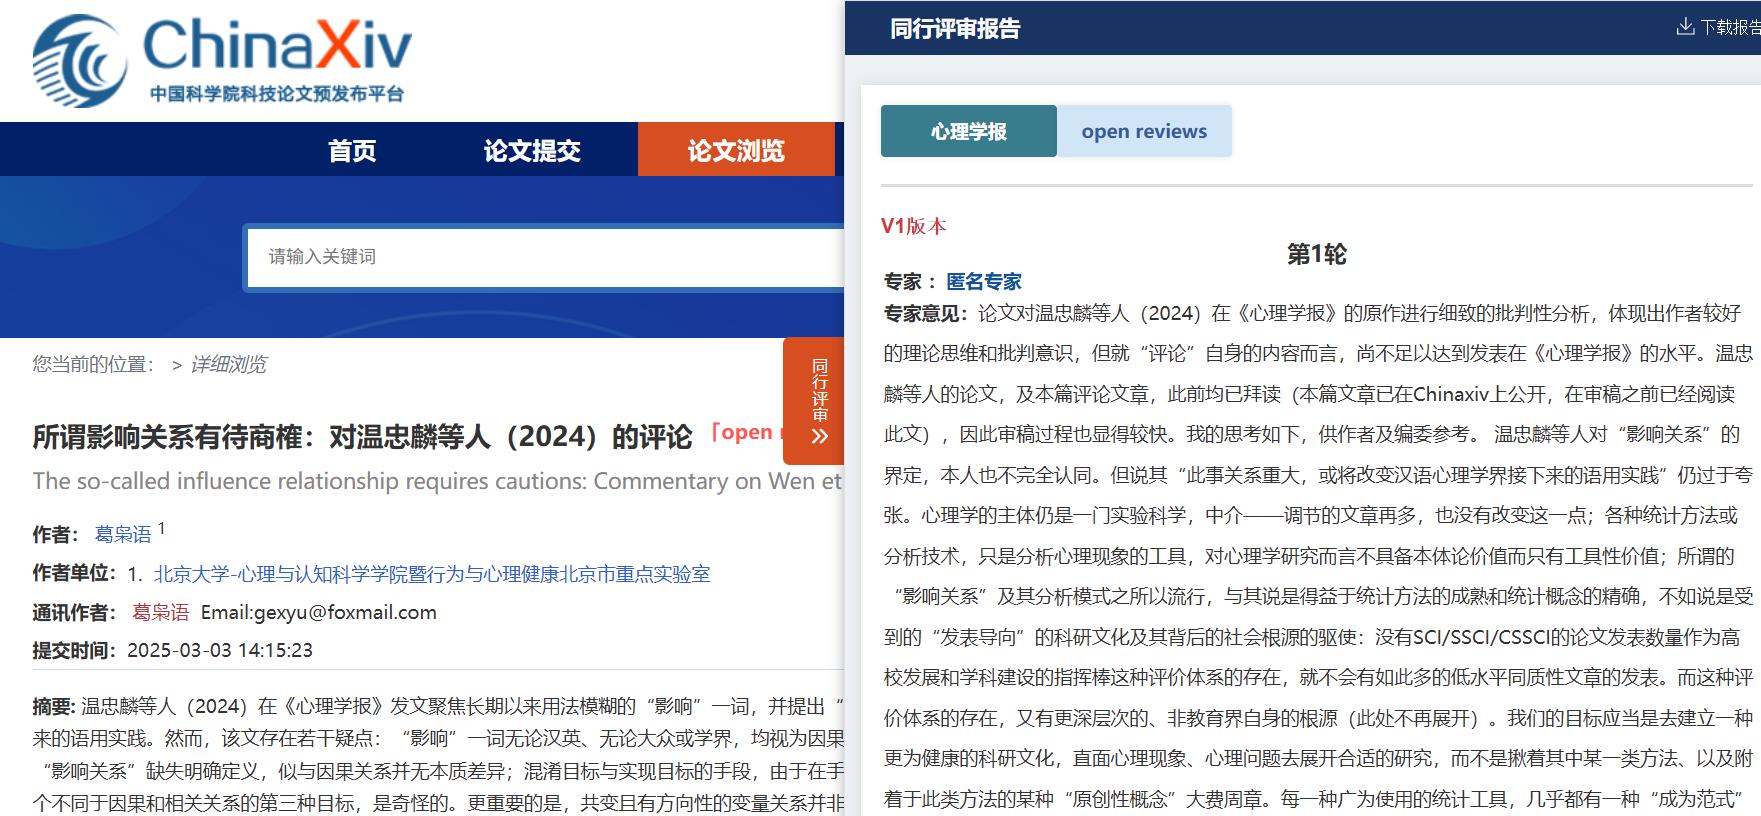
Task: Switch to the open reviews tab
Action: [x=1144, y=131]
